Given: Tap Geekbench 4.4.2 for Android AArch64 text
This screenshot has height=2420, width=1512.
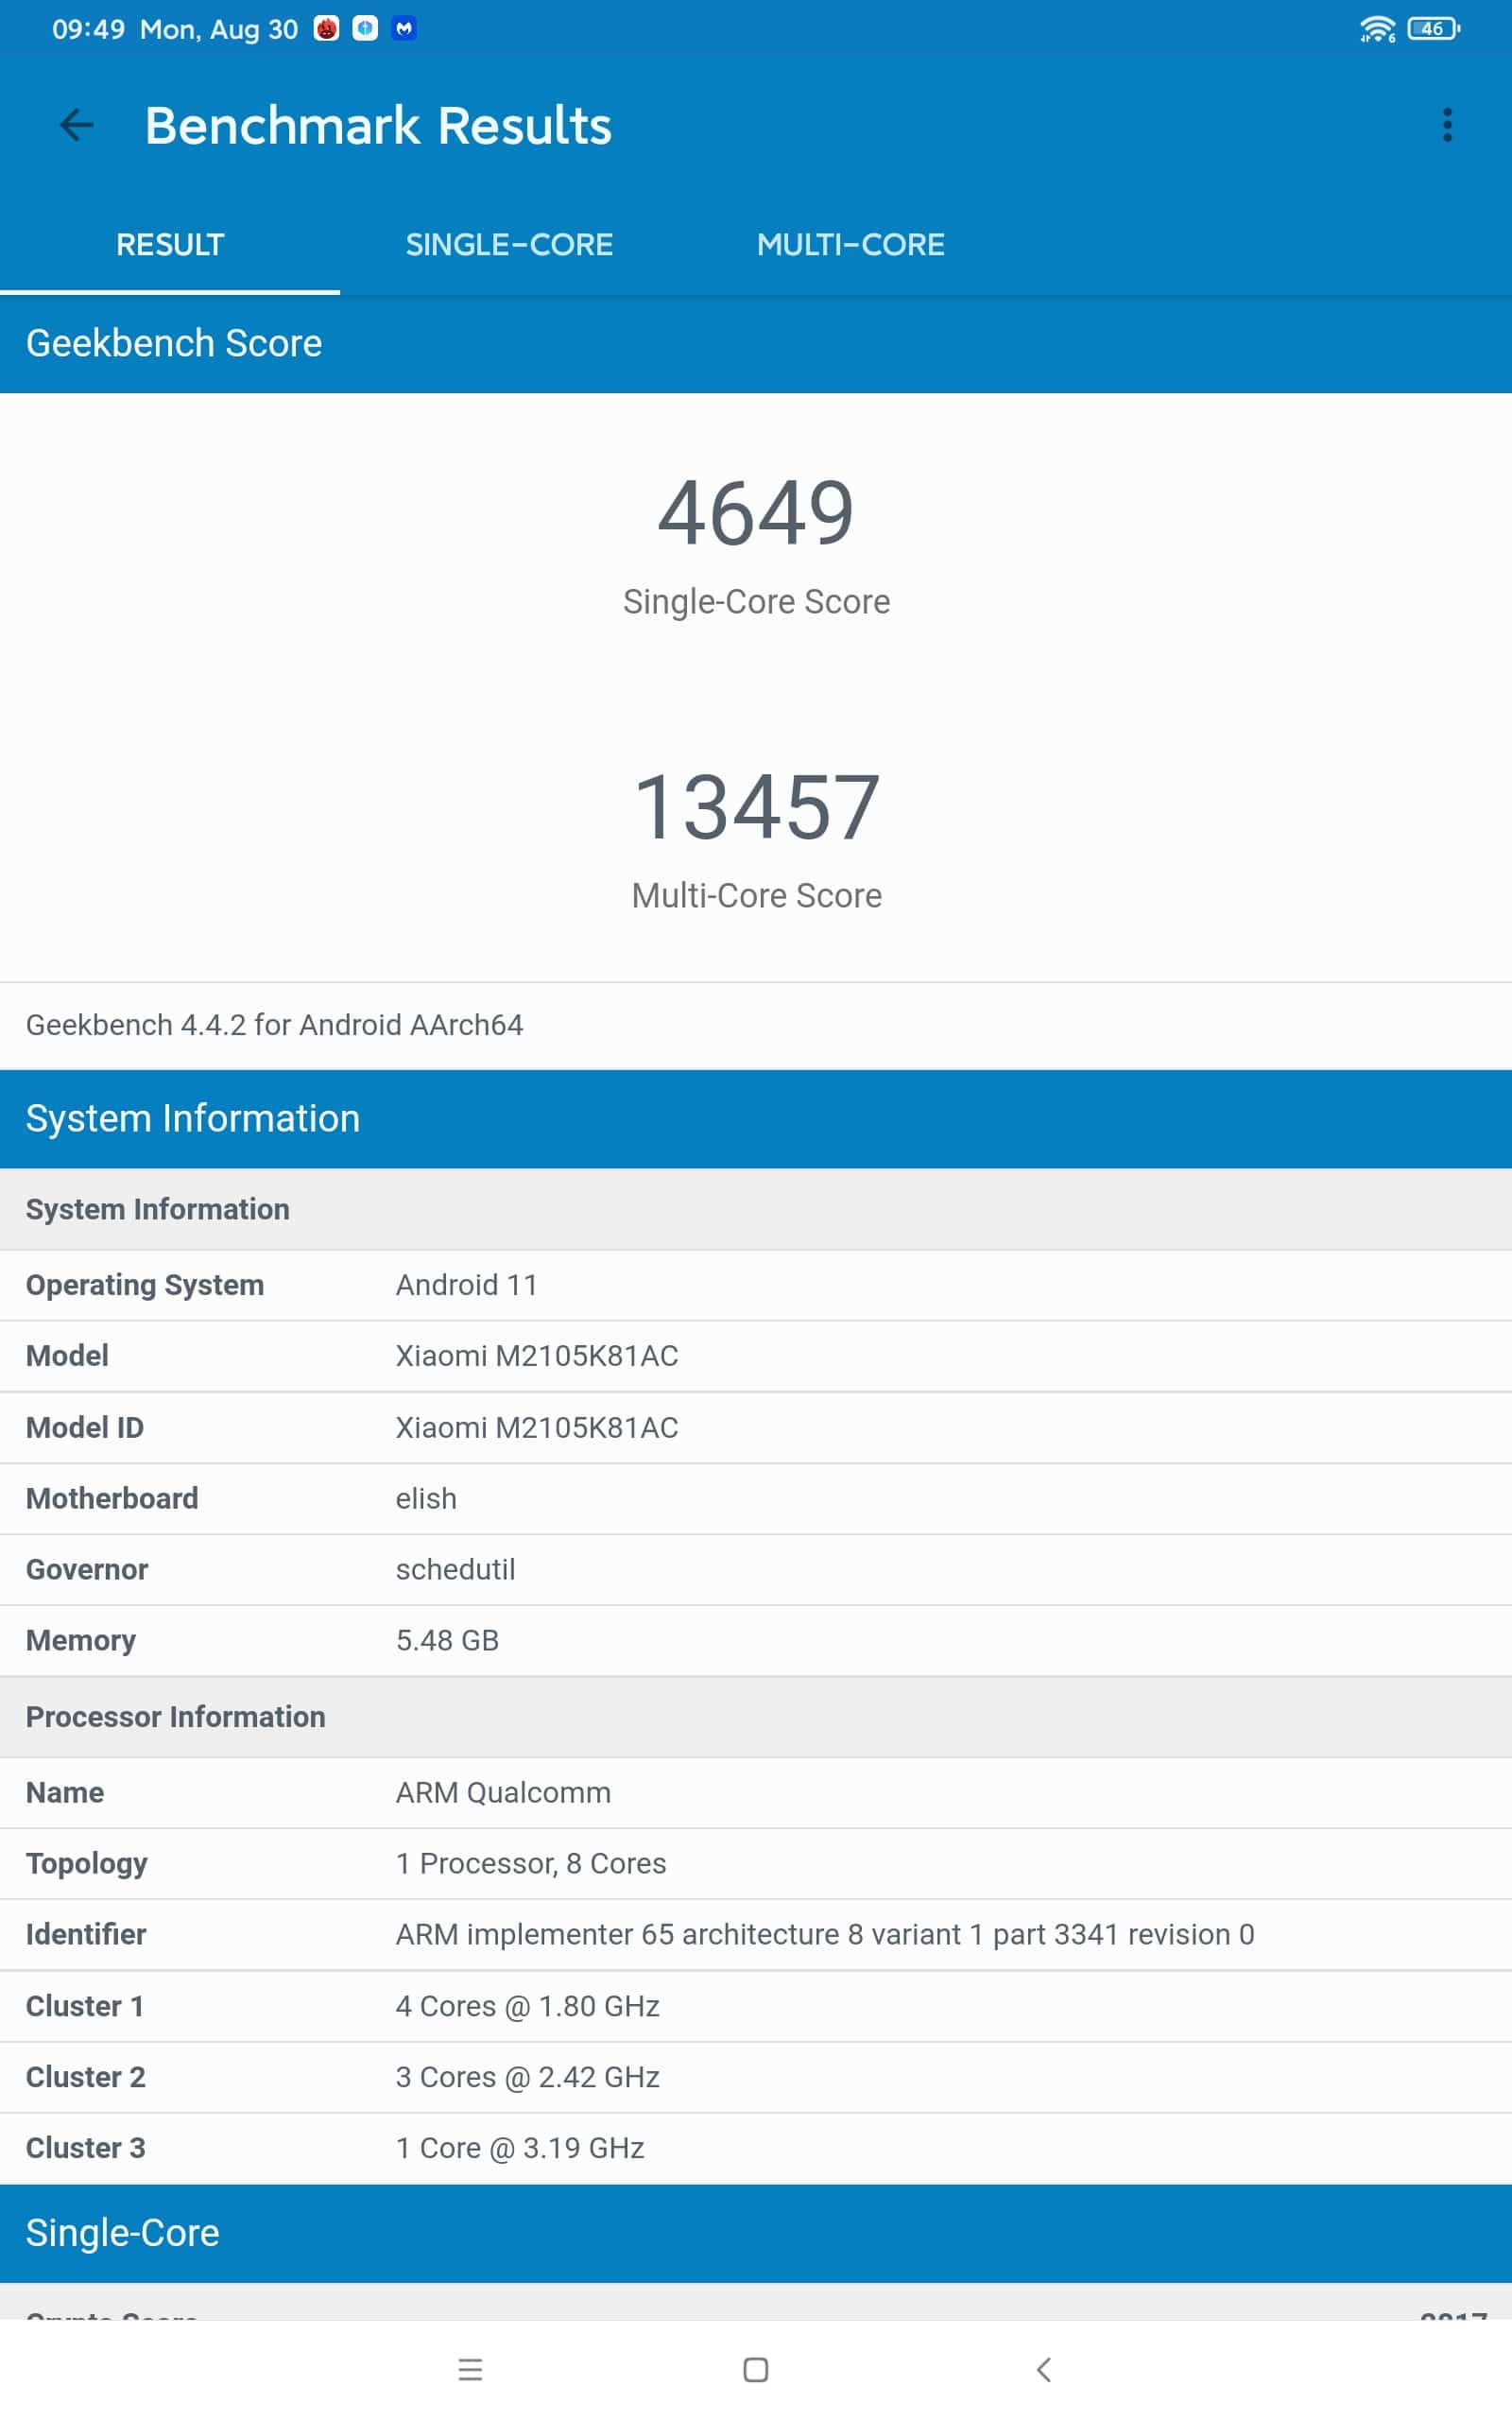Looking at the screenshot, I should [274, 1025].
